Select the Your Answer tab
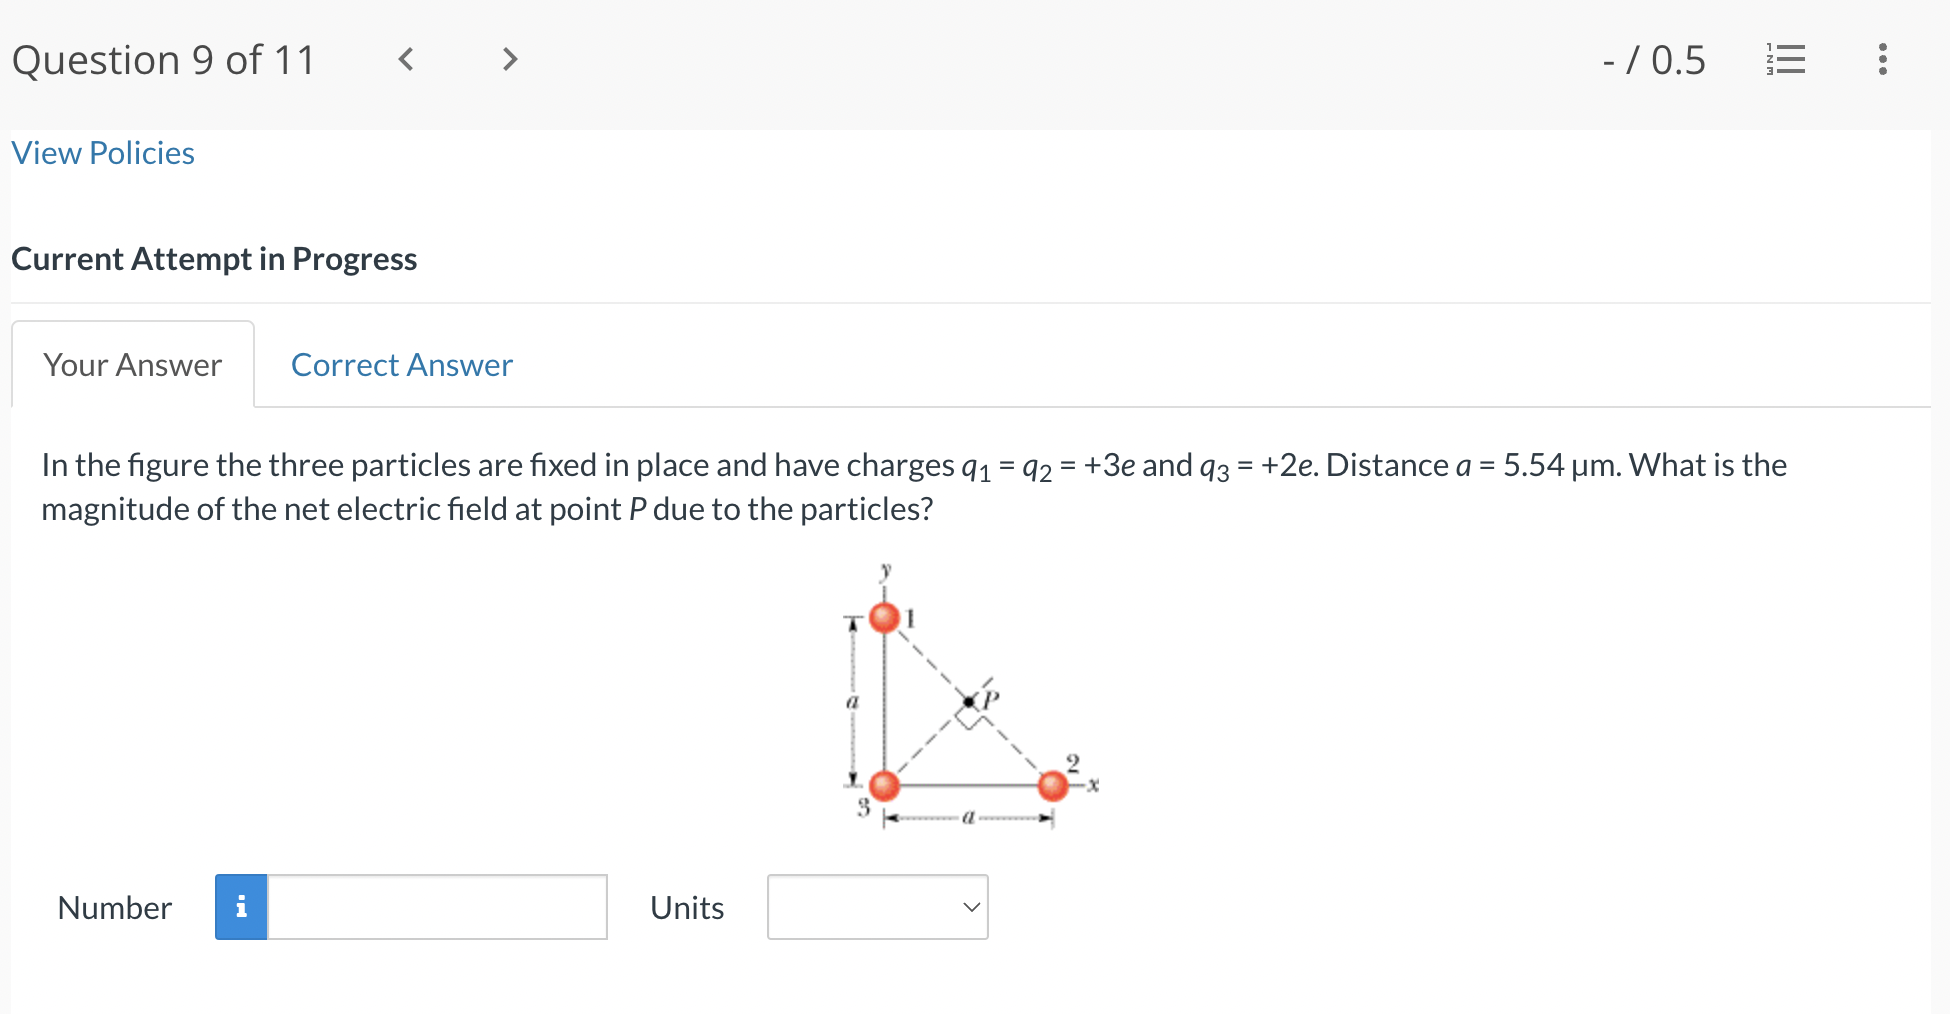Screen dimensions: 1950x1014 (131, 364)
